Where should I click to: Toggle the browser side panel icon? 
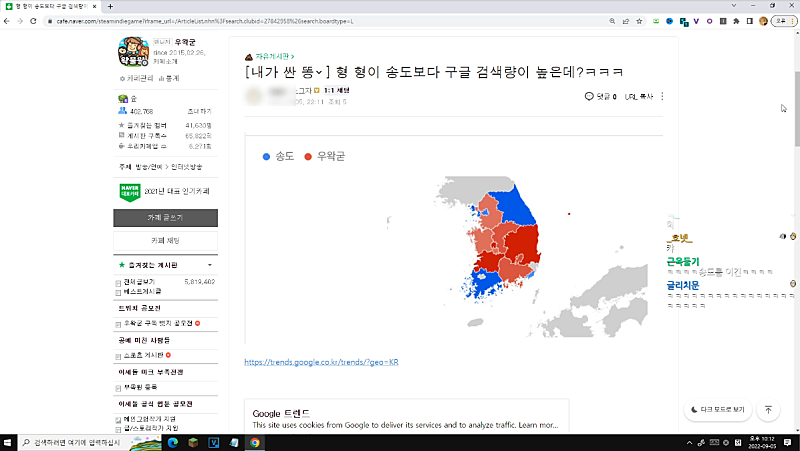coord(749,21)
